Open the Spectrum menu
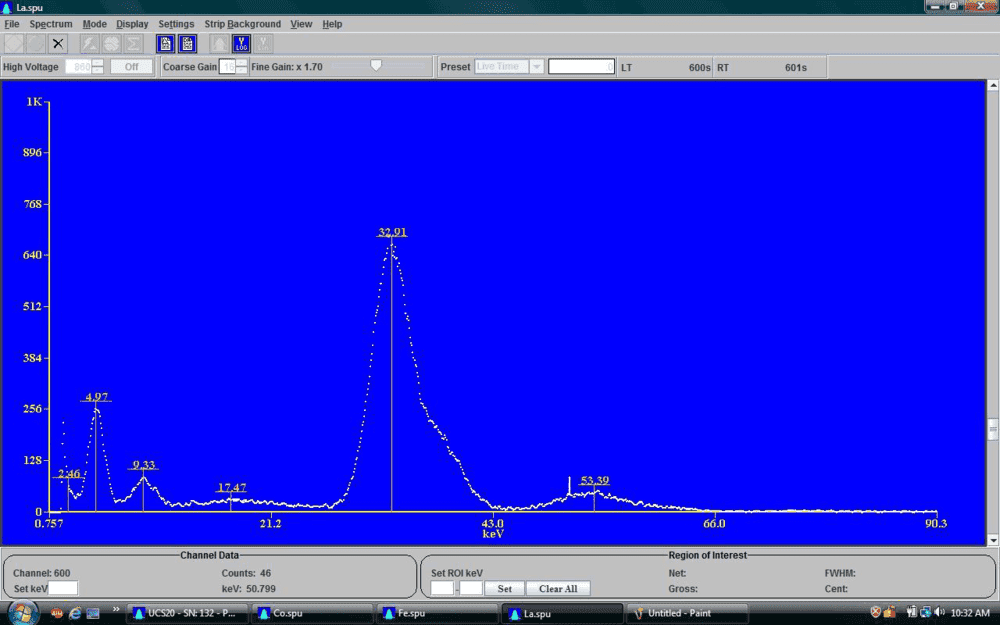This screenshot has height=625, width=1000. coord(51,24)
